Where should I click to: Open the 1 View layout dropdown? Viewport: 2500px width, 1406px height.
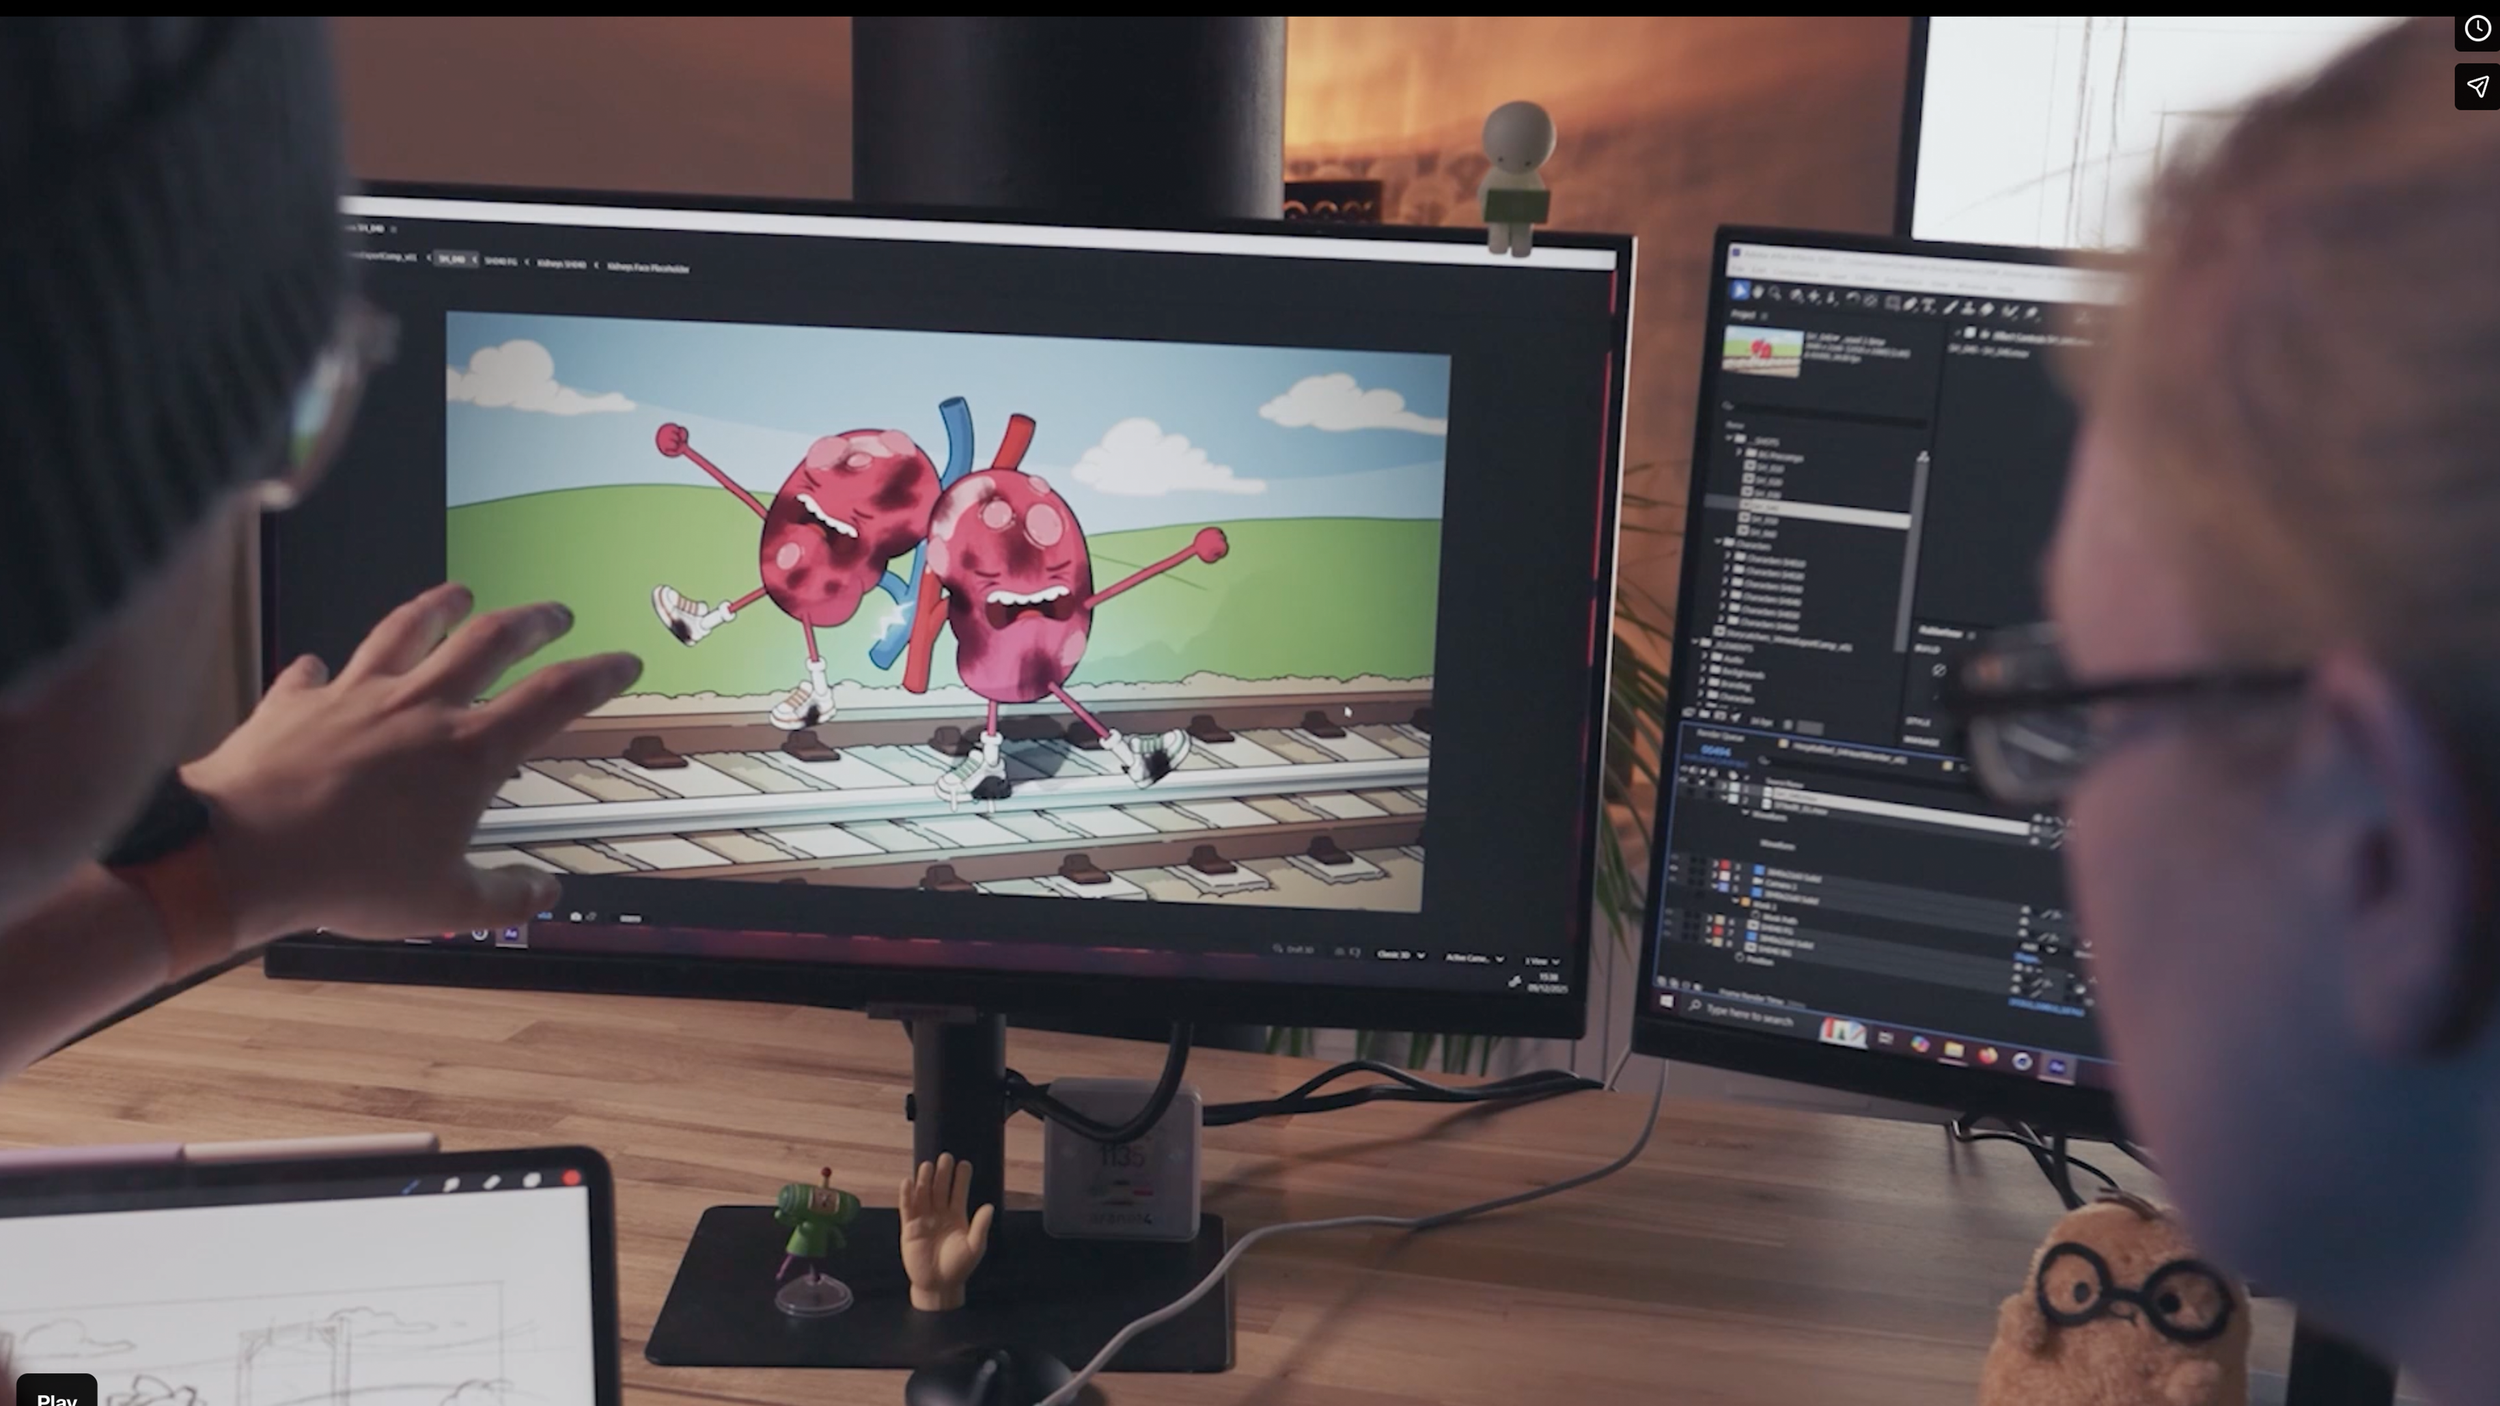coord(1543,962)
